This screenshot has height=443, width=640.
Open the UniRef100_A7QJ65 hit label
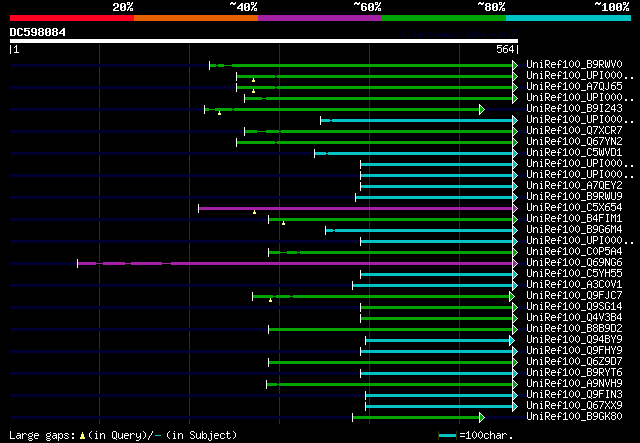pos(574,87)
